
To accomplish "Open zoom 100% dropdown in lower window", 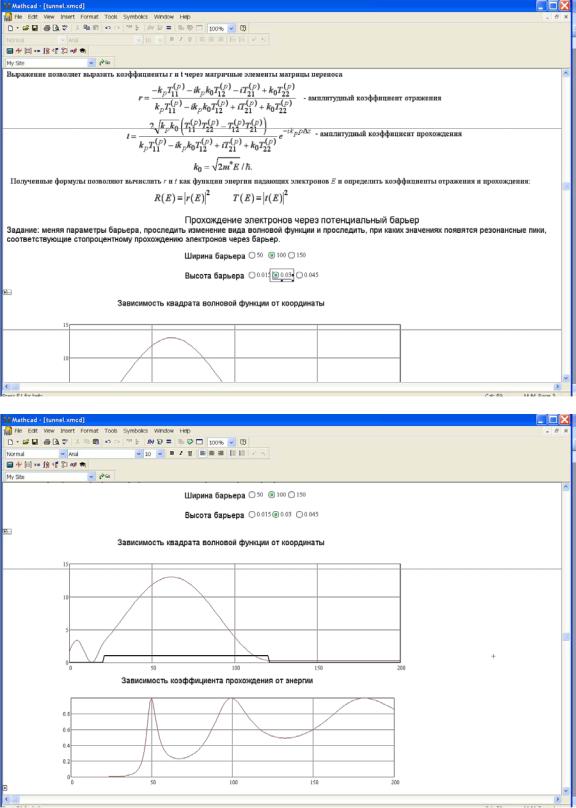I will pos(231,442).
